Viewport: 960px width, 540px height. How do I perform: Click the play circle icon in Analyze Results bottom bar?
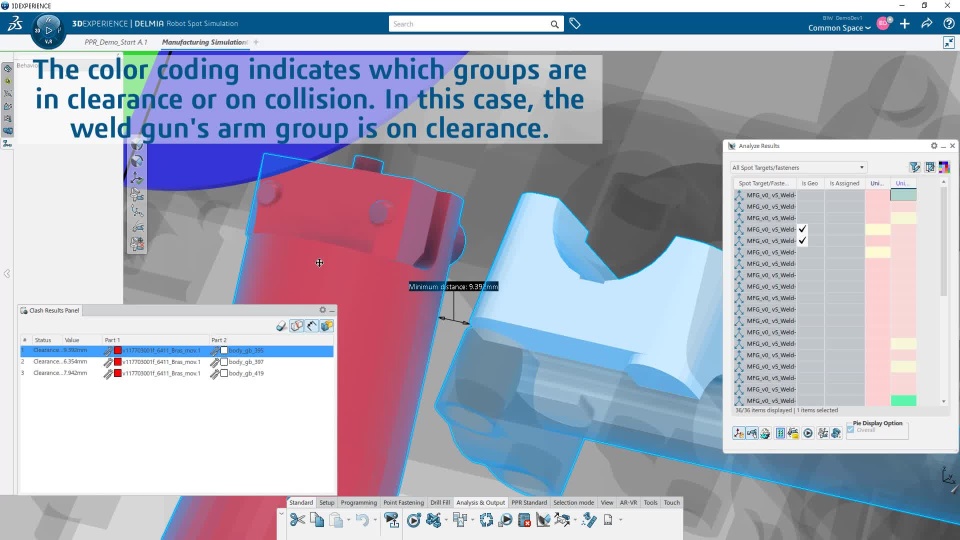(x=808, y=433)
